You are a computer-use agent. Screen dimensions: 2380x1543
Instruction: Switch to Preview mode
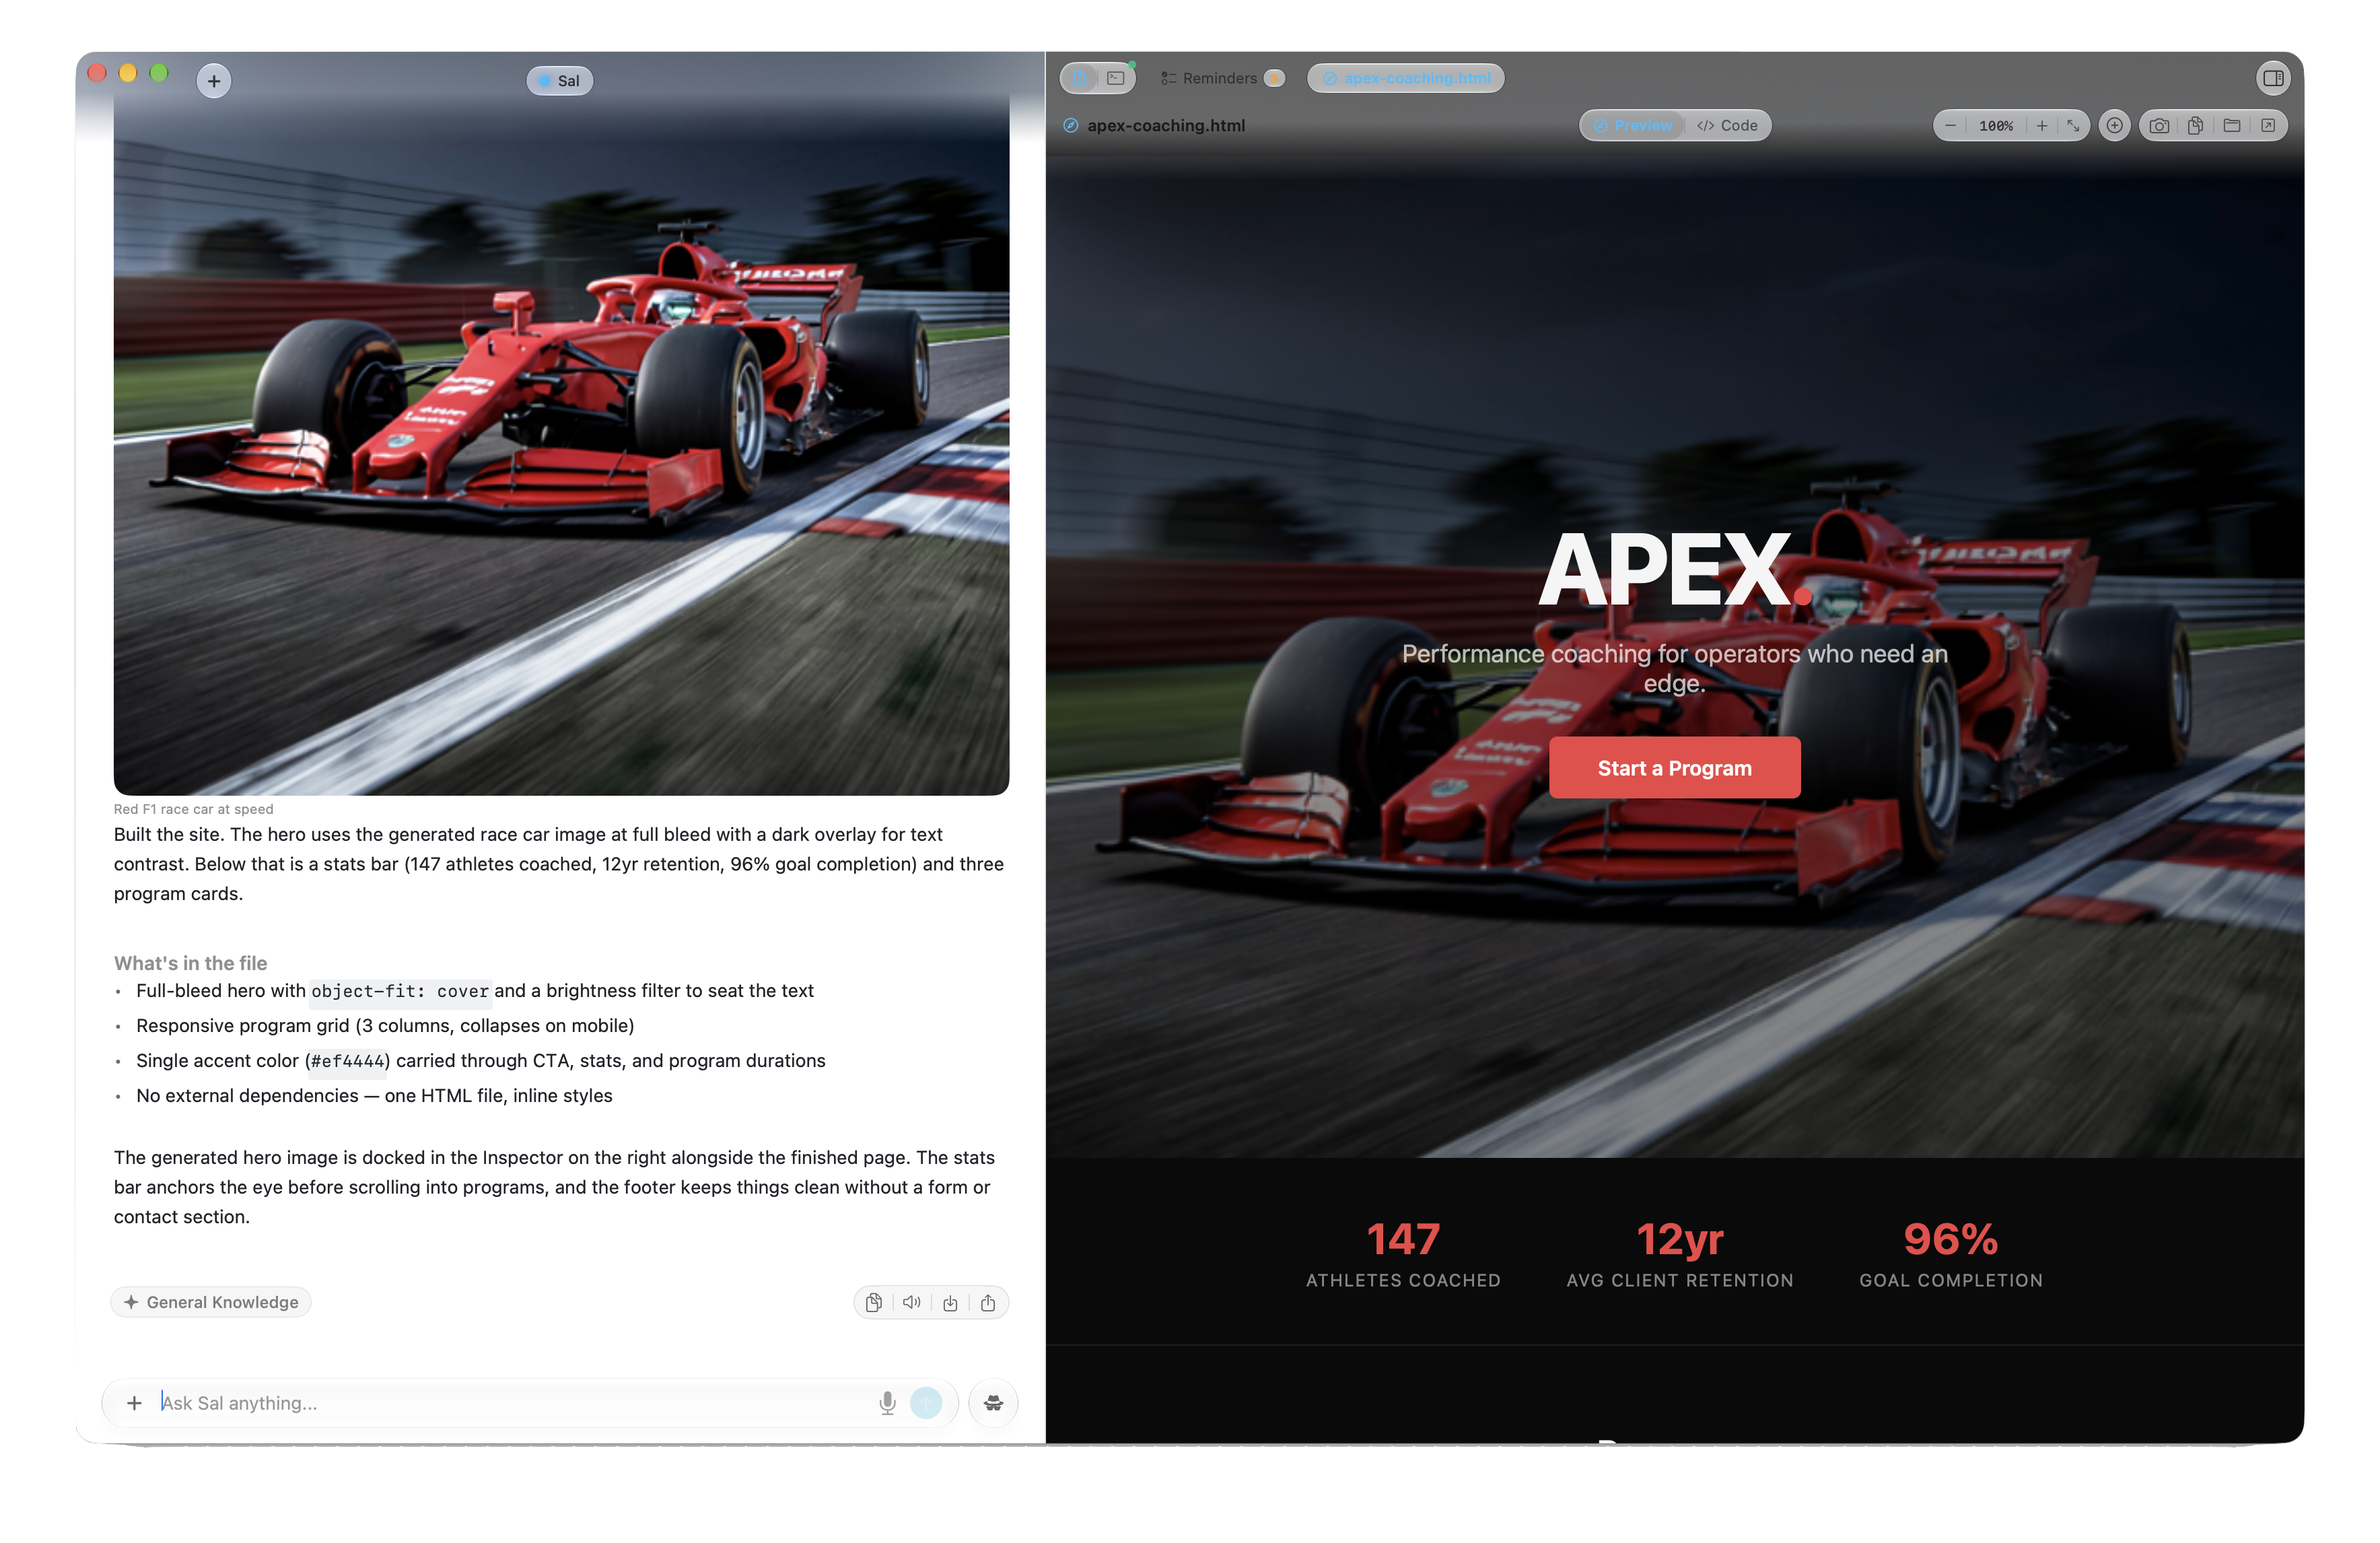1632,125
